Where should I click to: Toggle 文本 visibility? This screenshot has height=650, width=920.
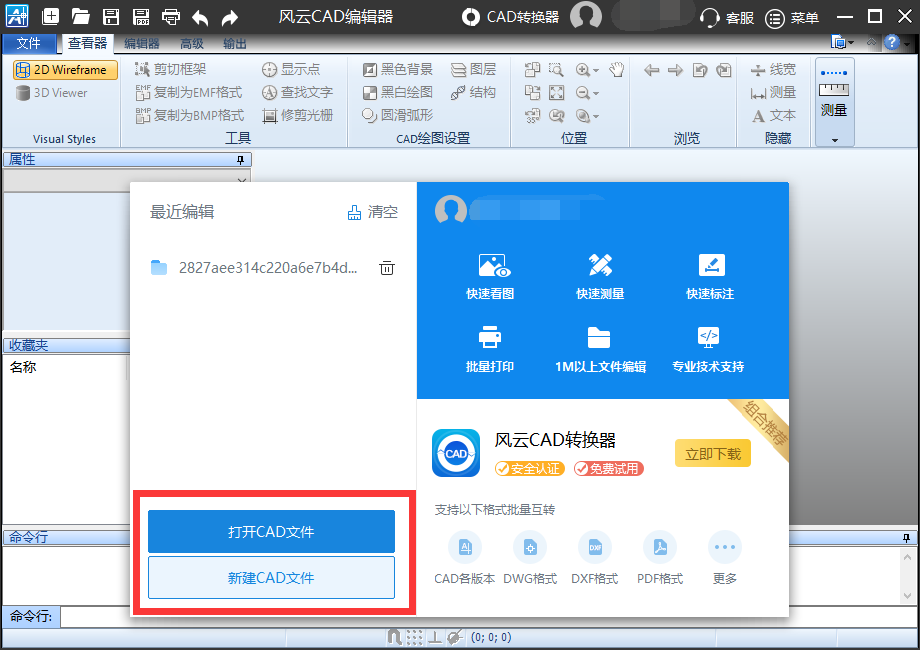tap(773, 115)
